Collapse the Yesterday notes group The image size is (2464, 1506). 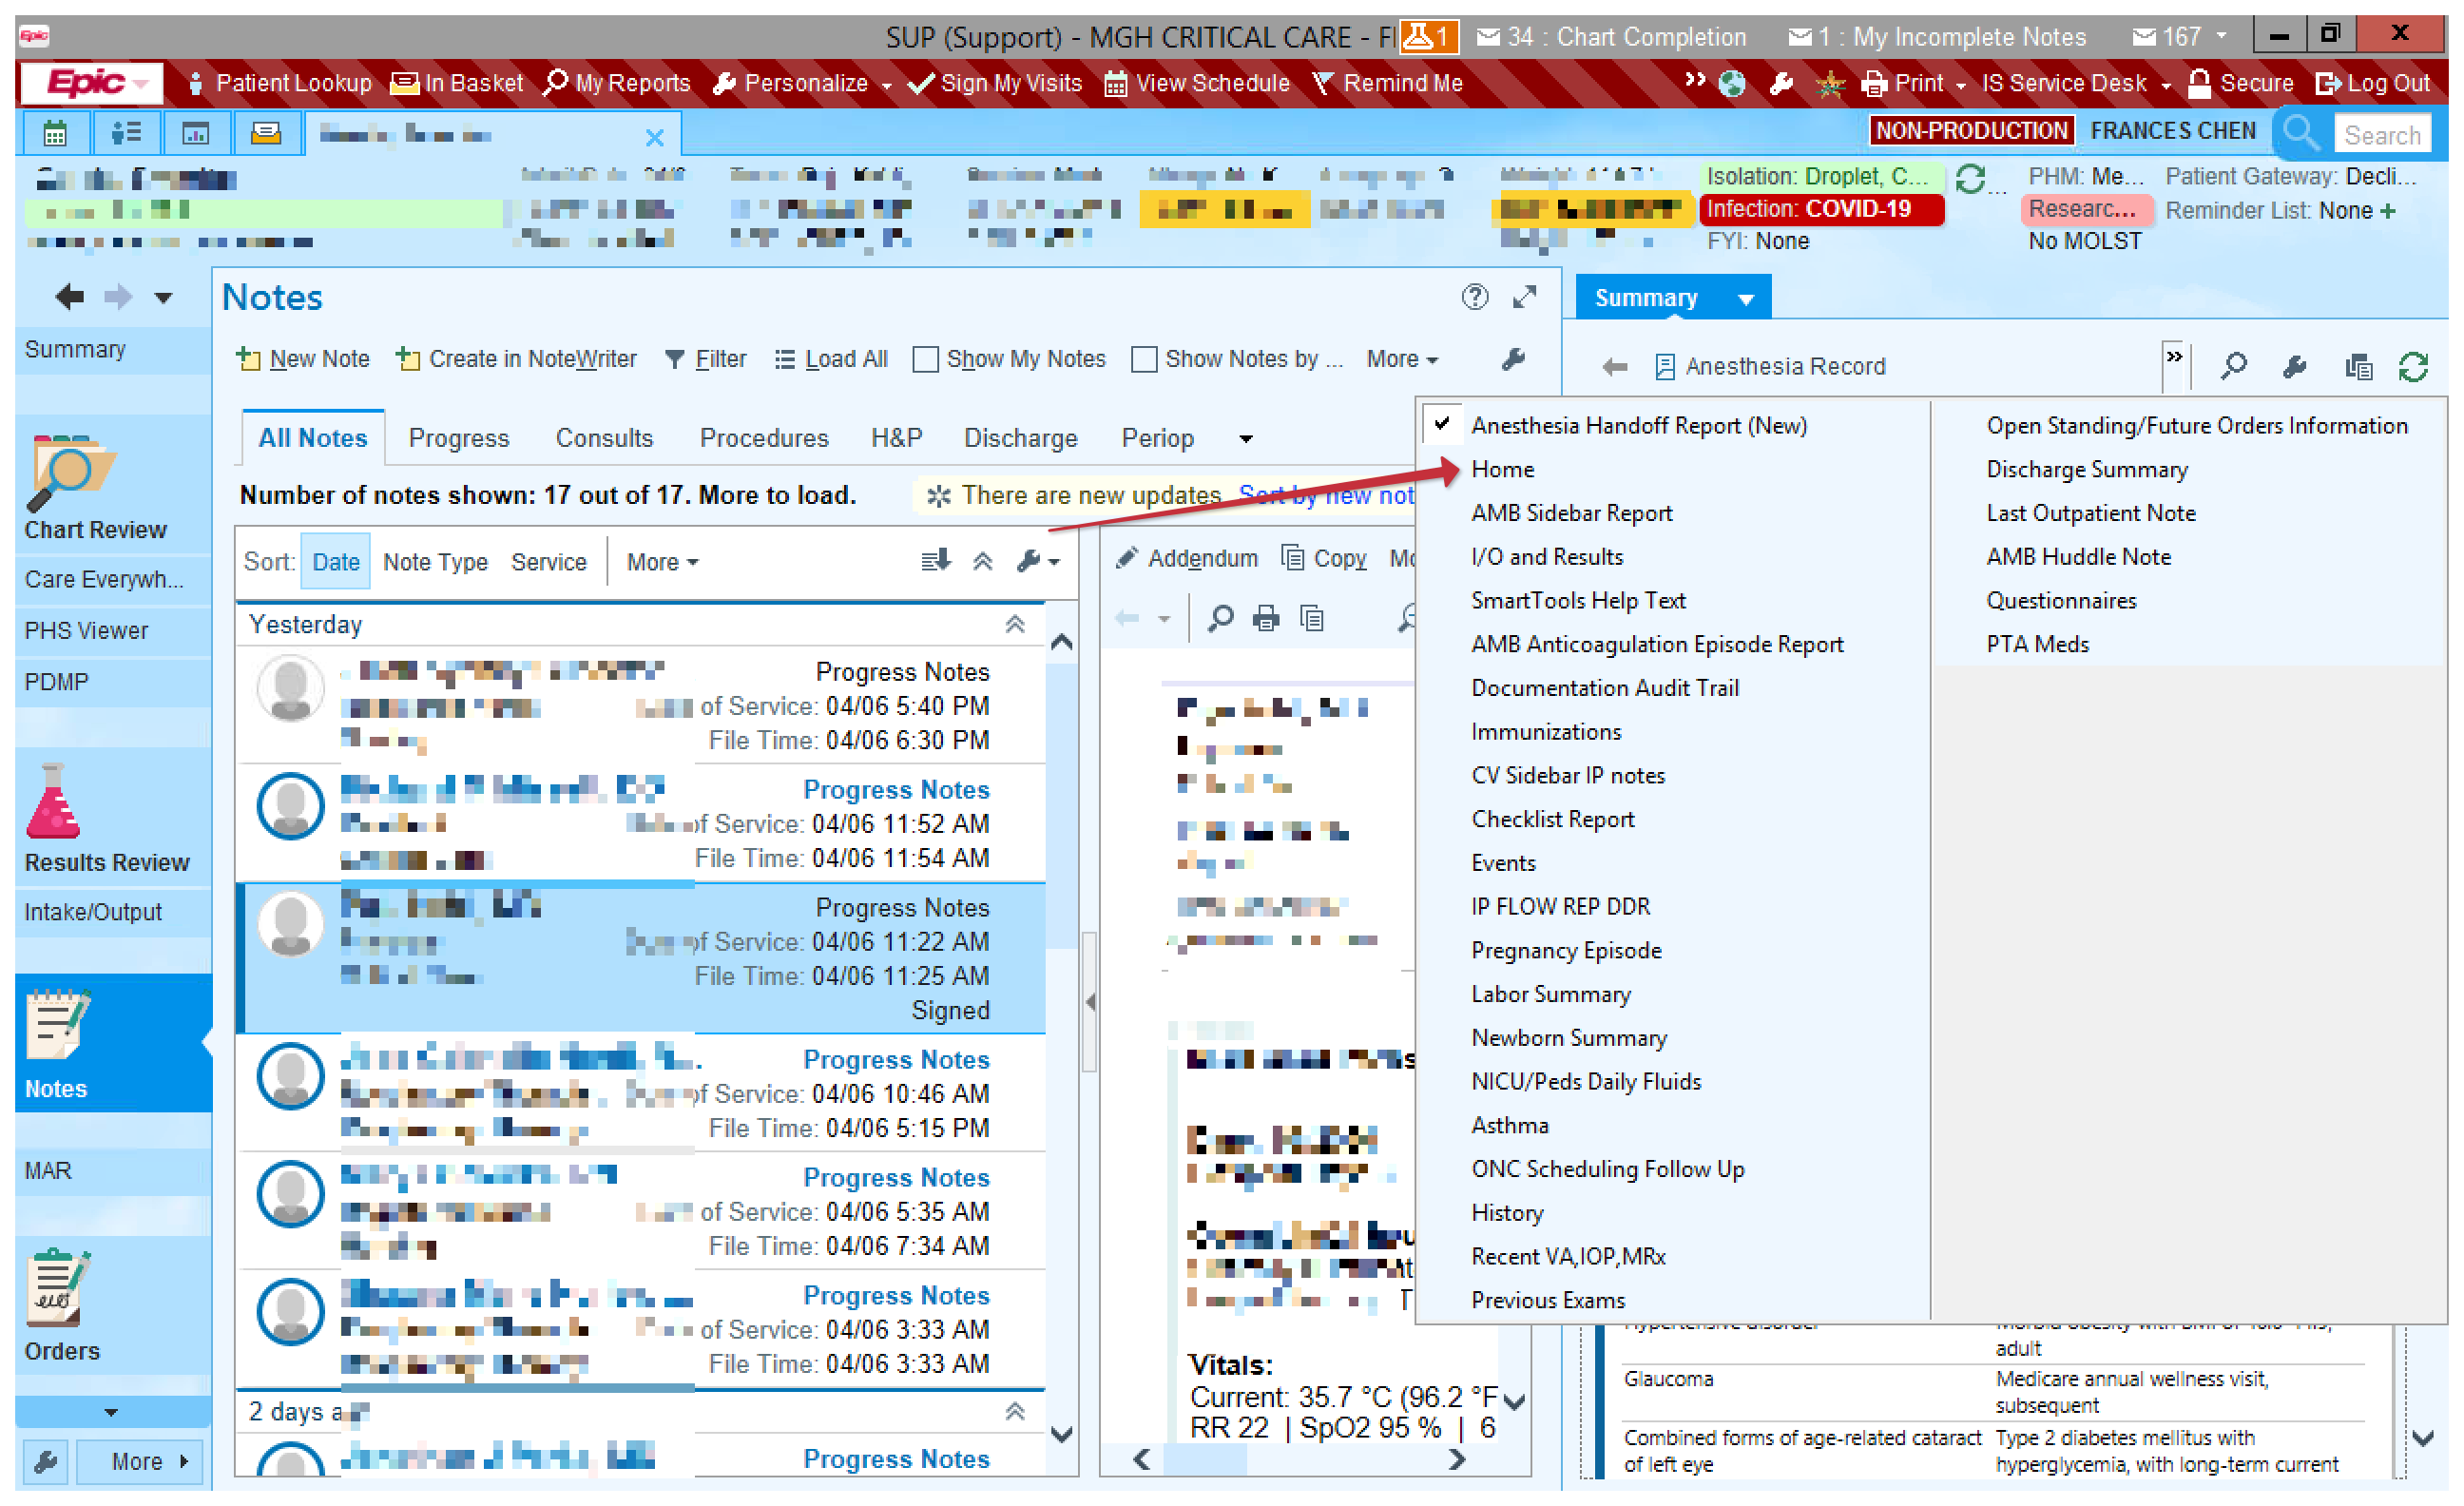click(x=1014, y=625)
